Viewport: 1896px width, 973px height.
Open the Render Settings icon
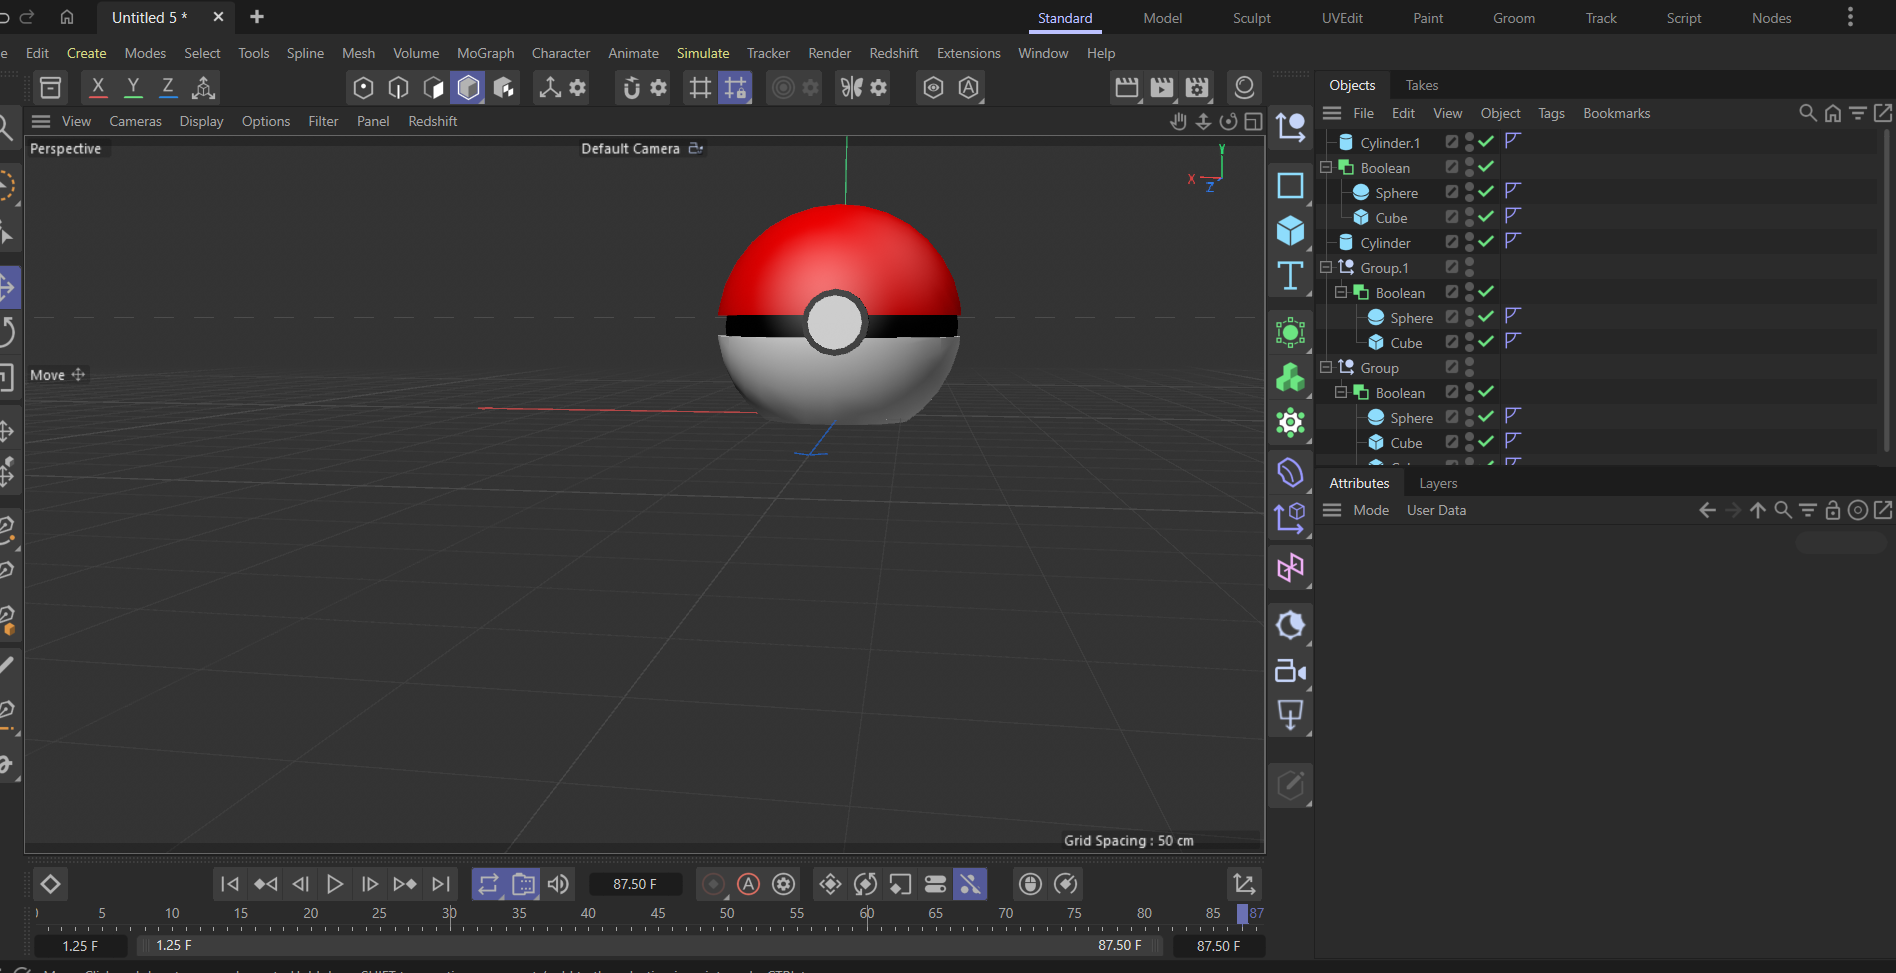1196,88
